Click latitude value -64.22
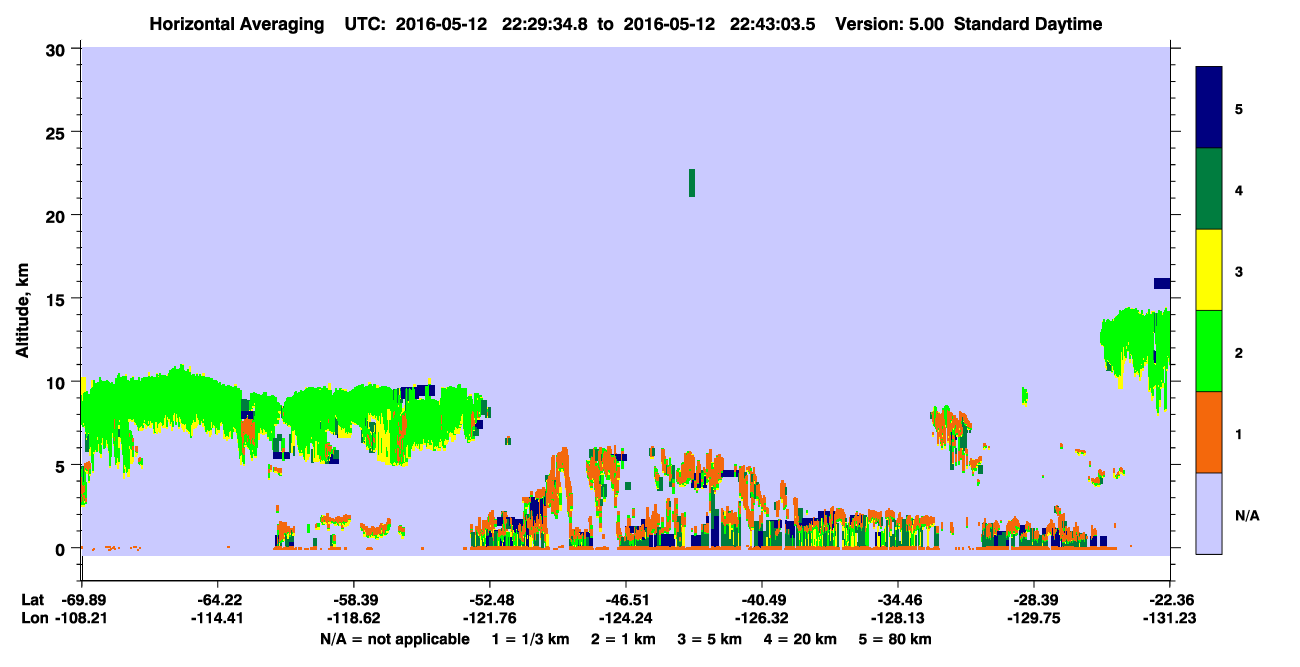The height and width of the screenshot is (667, 1300). coord(217,600)
